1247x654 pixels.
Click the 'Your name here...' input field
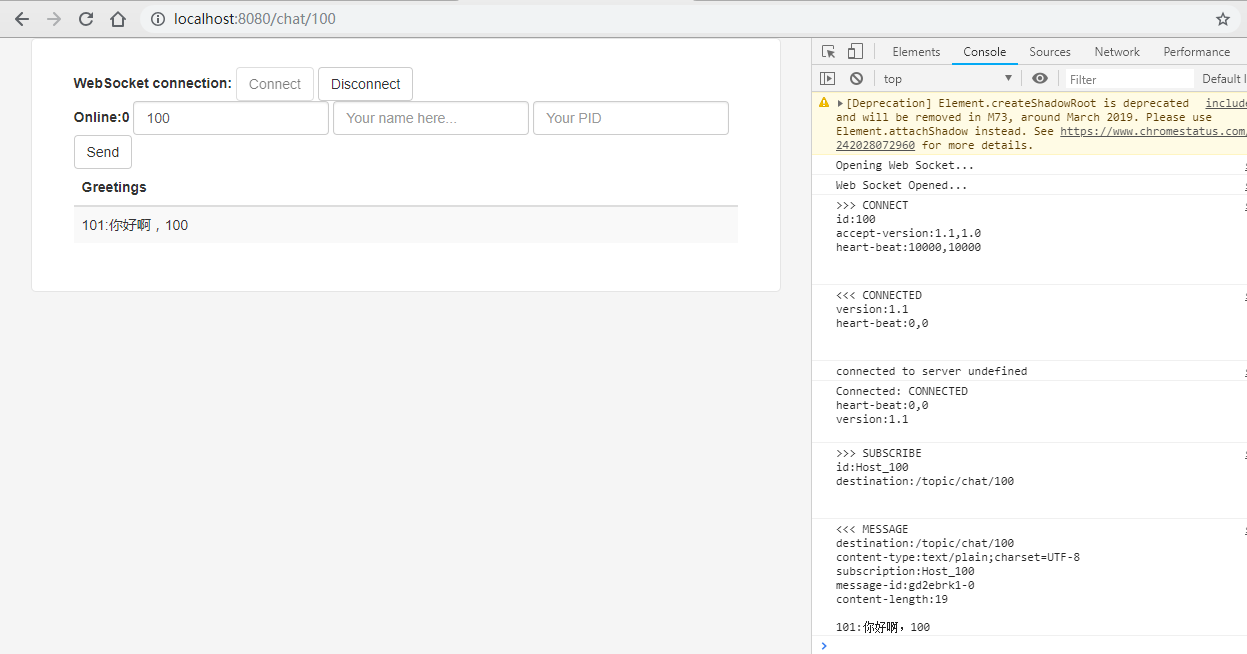click(431, 118)
